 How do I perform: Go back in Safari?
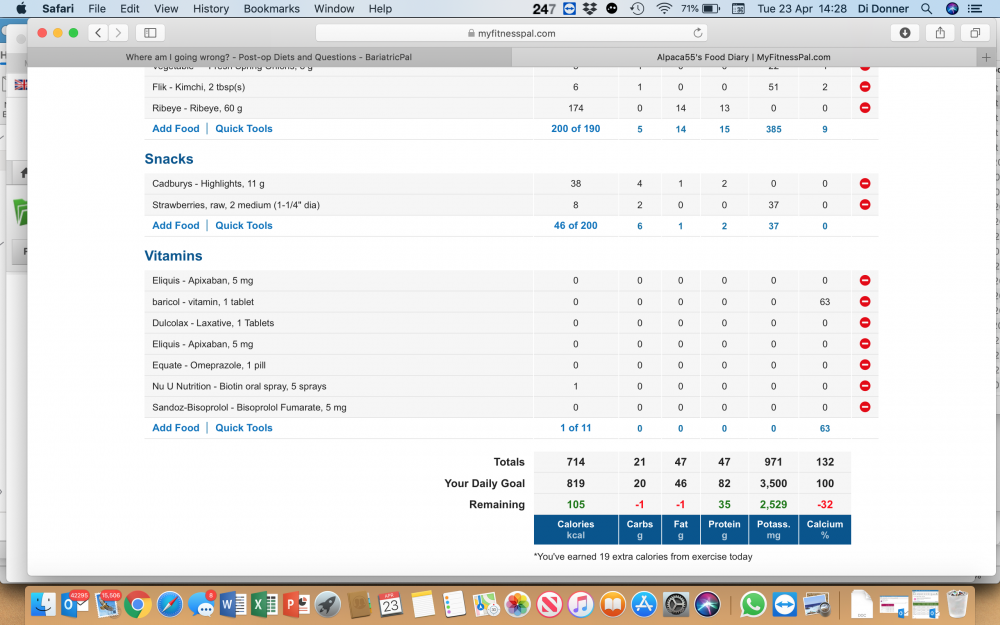[98, 33]
